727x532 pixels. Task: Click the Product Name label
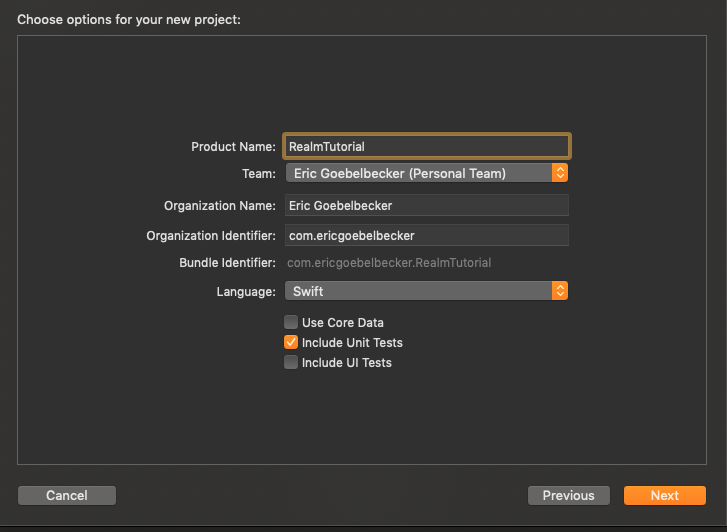pos(233,147)
